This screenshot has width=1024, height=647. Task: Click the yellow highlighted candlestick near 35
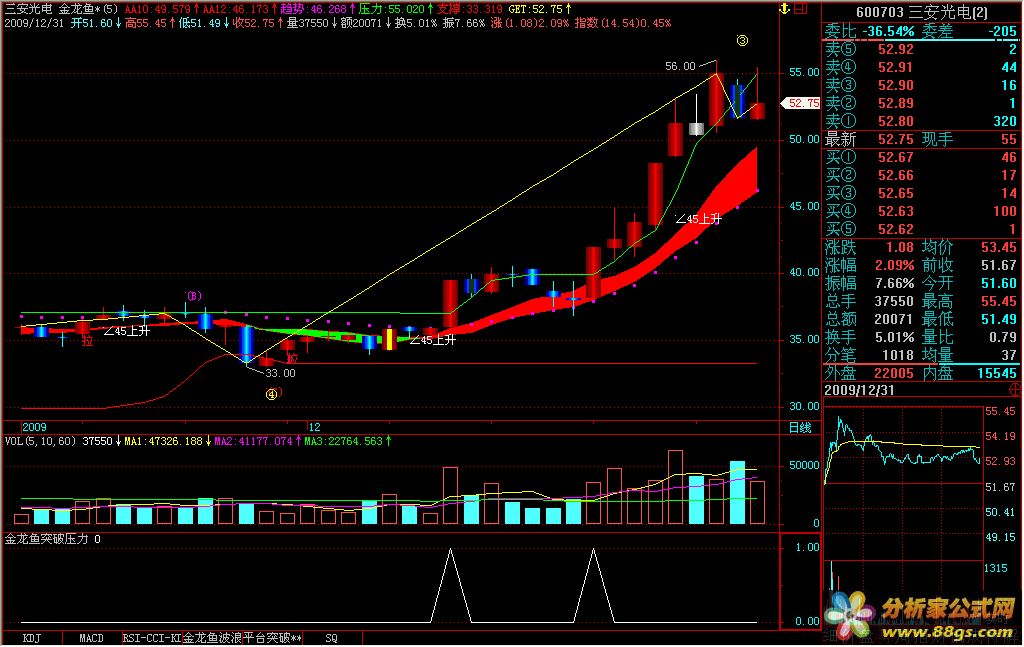pyautogui.click(x=390, y=338)
